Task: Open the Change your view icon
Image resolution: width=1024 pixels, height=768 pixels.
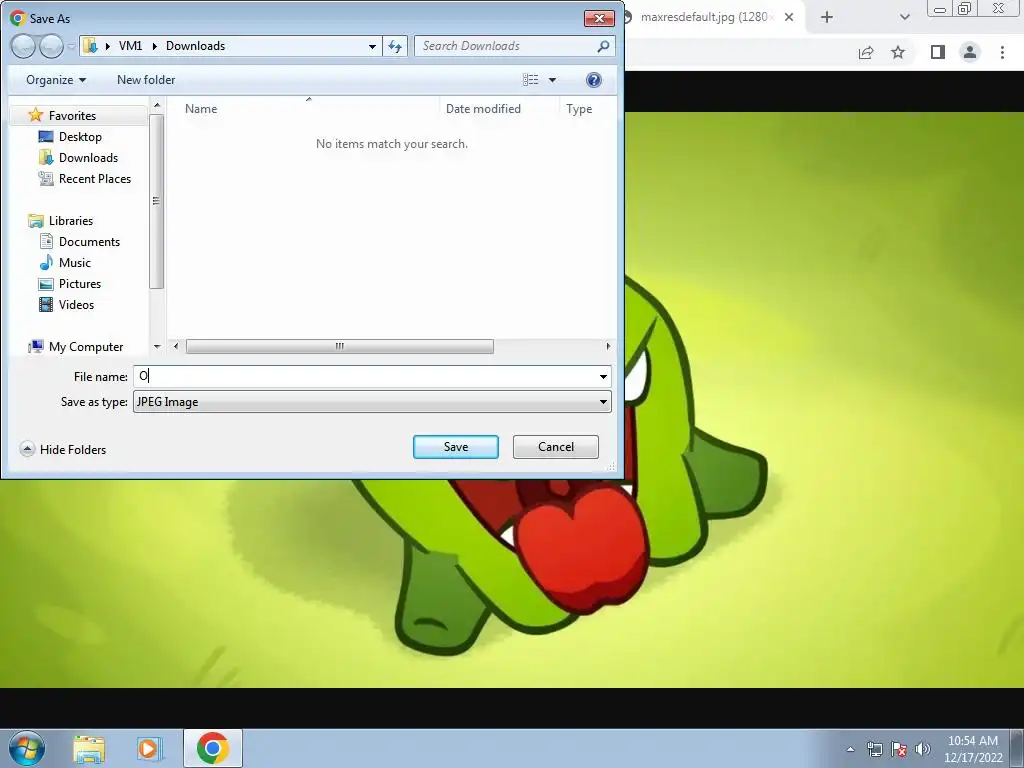Action: click(x=530, y=80)
